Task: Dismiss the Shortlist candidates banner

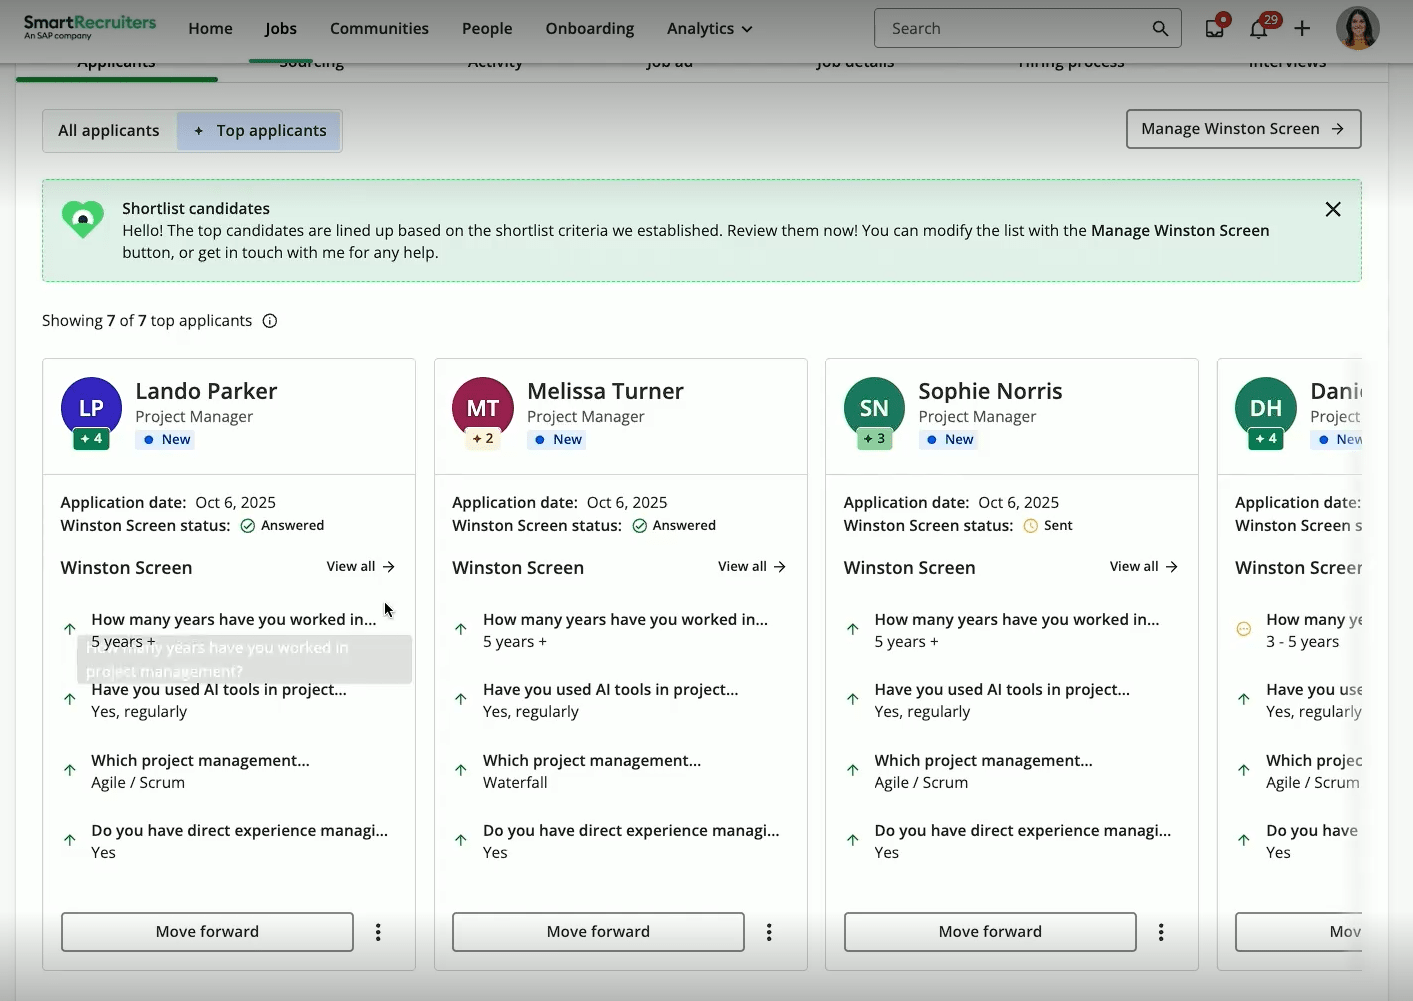Action: pos(1333,209)
